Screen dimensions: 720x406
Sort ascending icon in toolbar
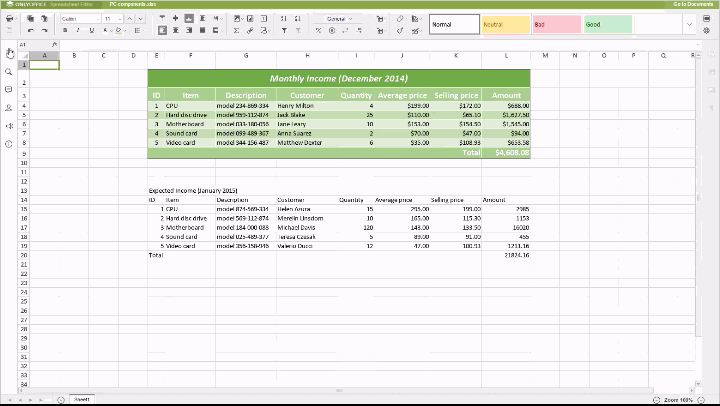tap(284, 19)
